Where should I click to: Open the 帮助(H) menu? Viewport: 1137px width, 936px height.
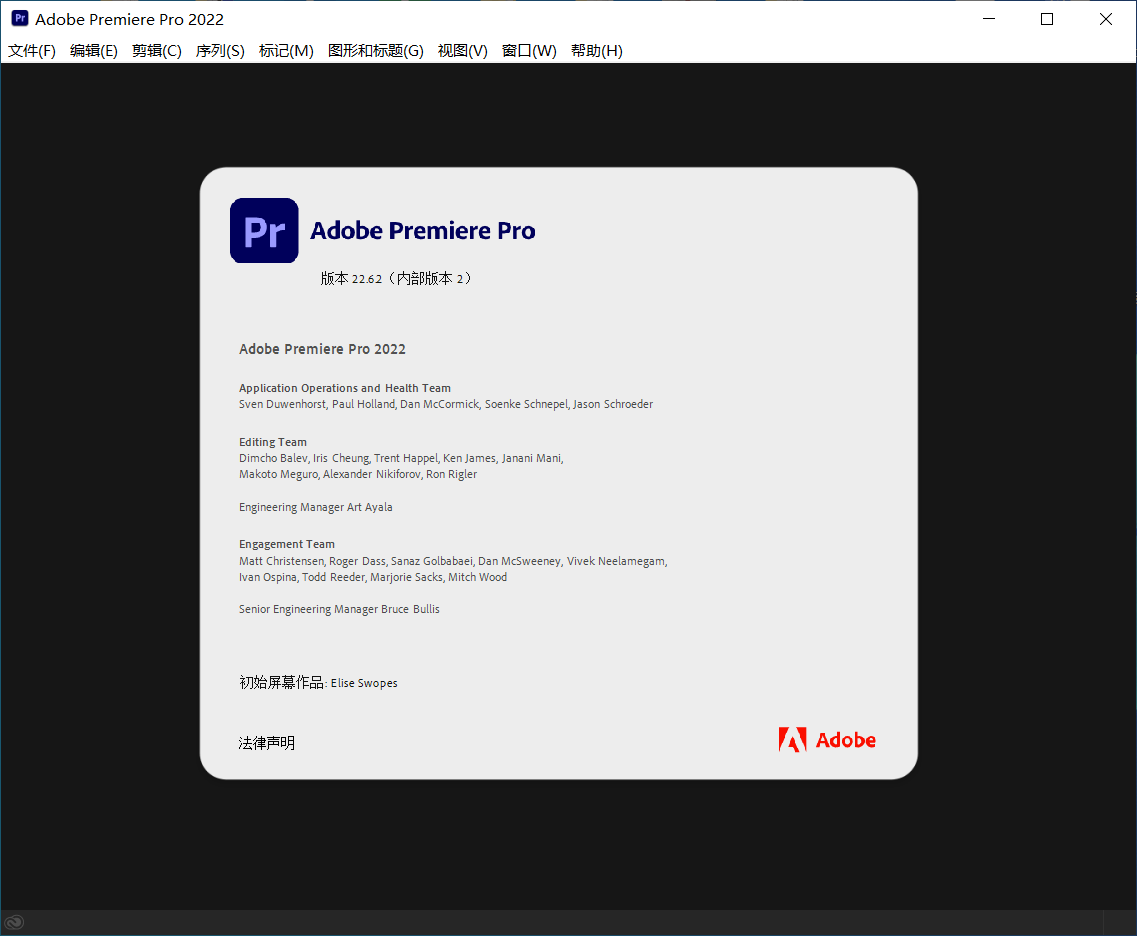[x=597, y=51]
